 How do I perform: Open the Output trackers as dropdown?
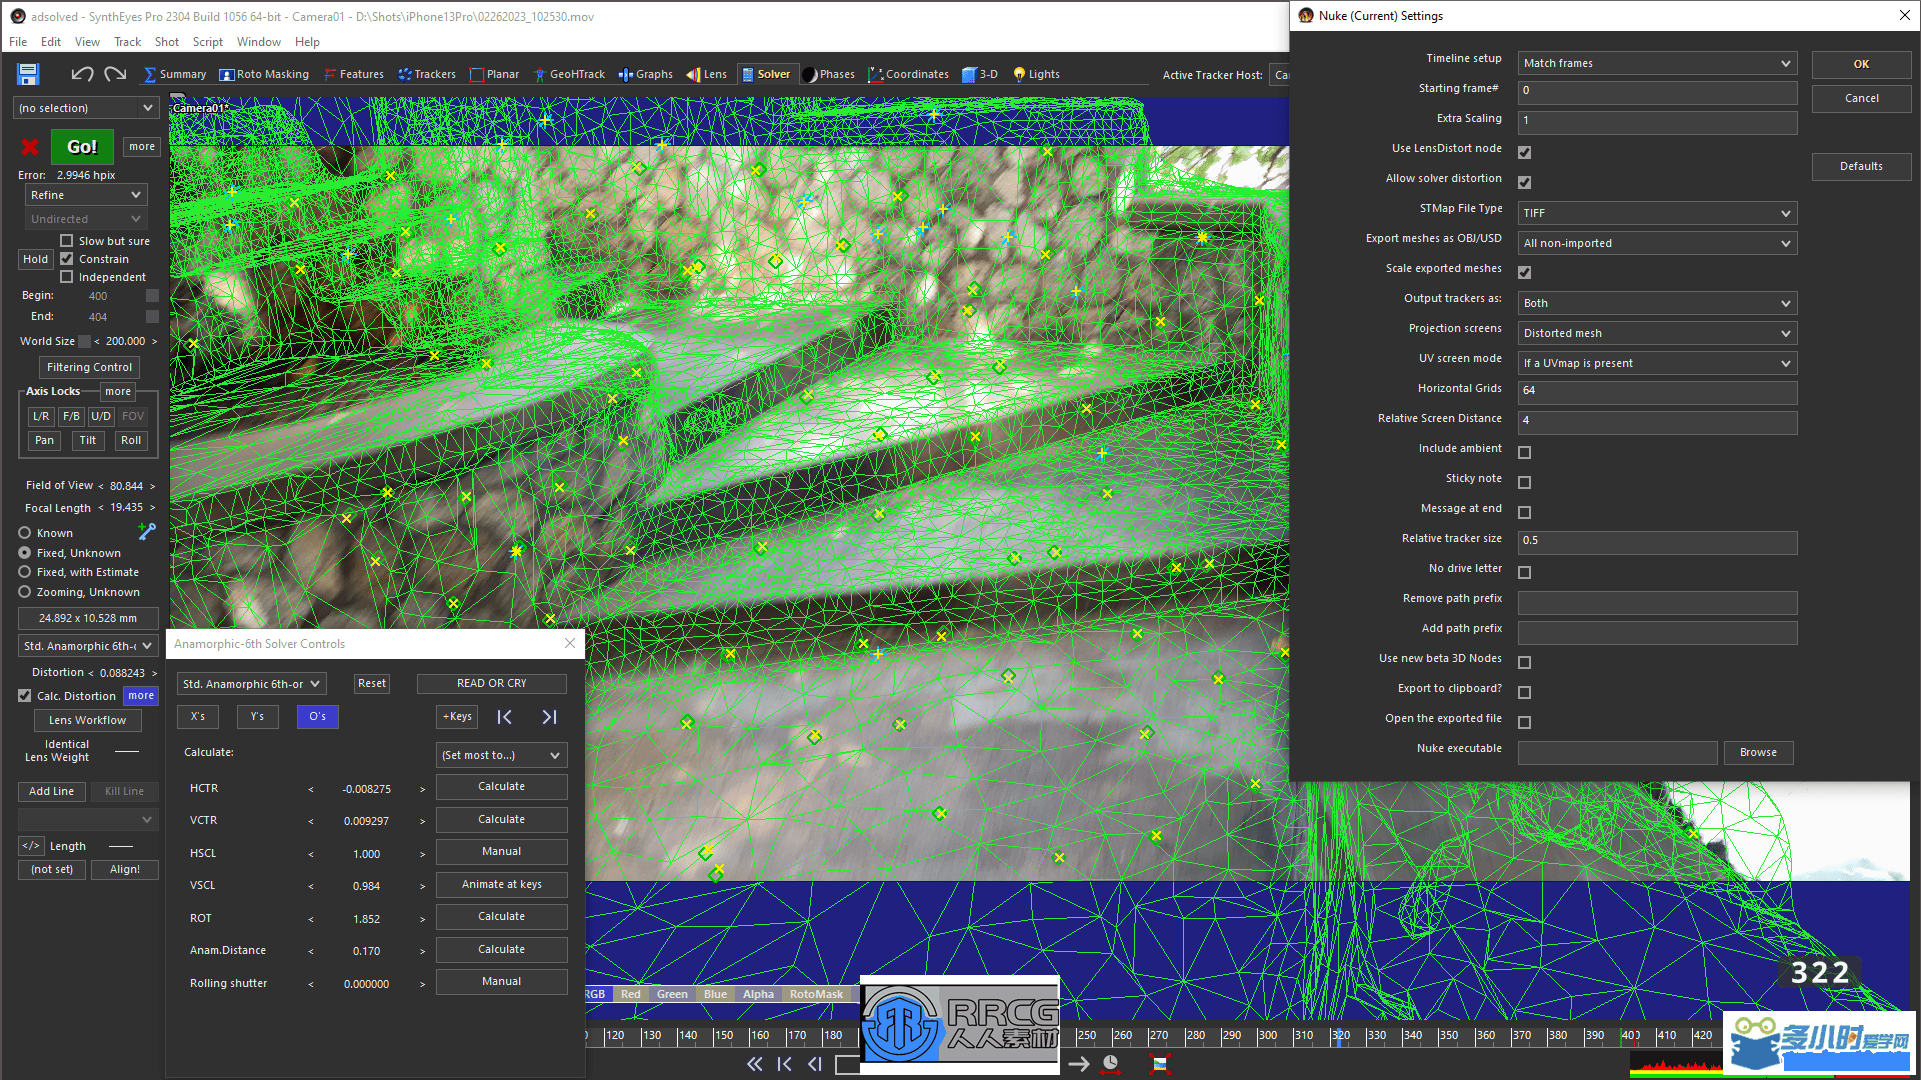(x=1657, y=303)
